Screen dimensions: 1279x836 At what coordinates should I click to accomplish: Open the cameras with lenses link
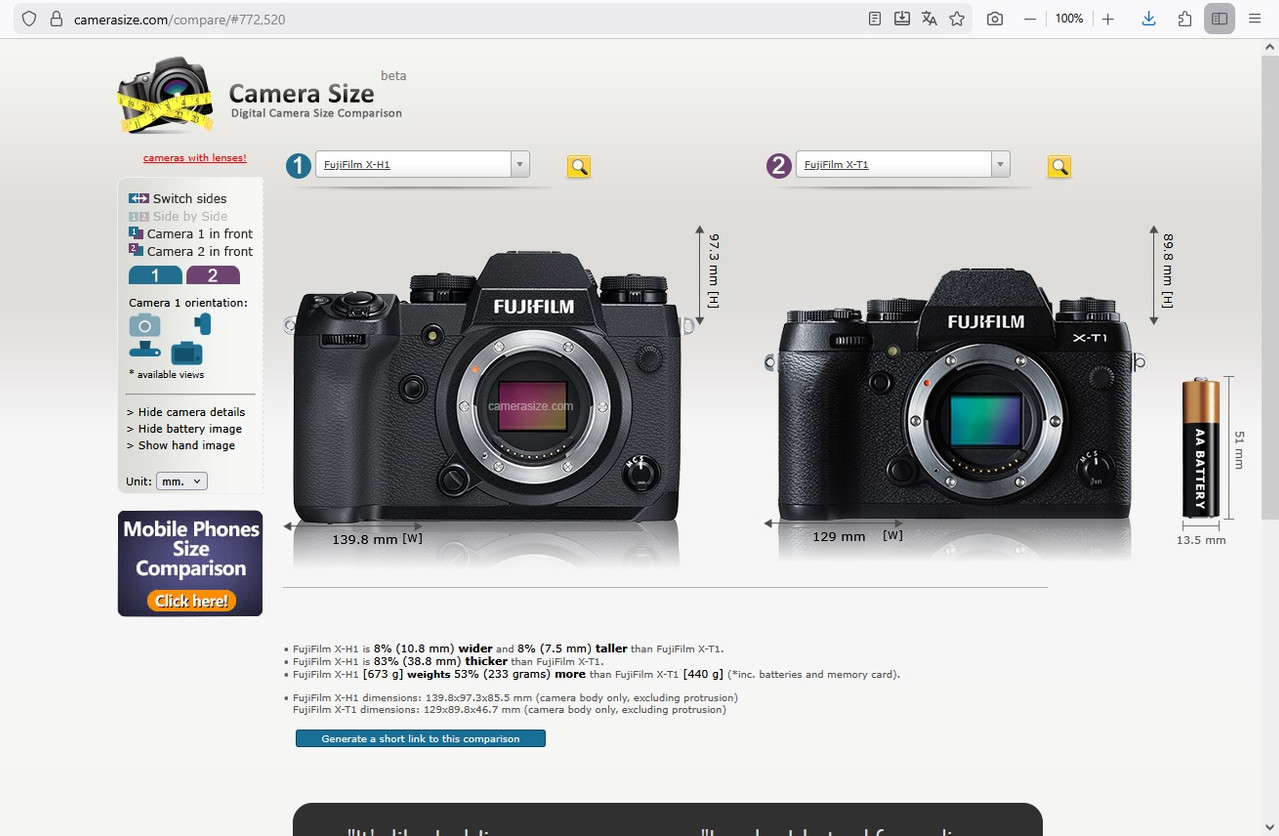[194, 158]
